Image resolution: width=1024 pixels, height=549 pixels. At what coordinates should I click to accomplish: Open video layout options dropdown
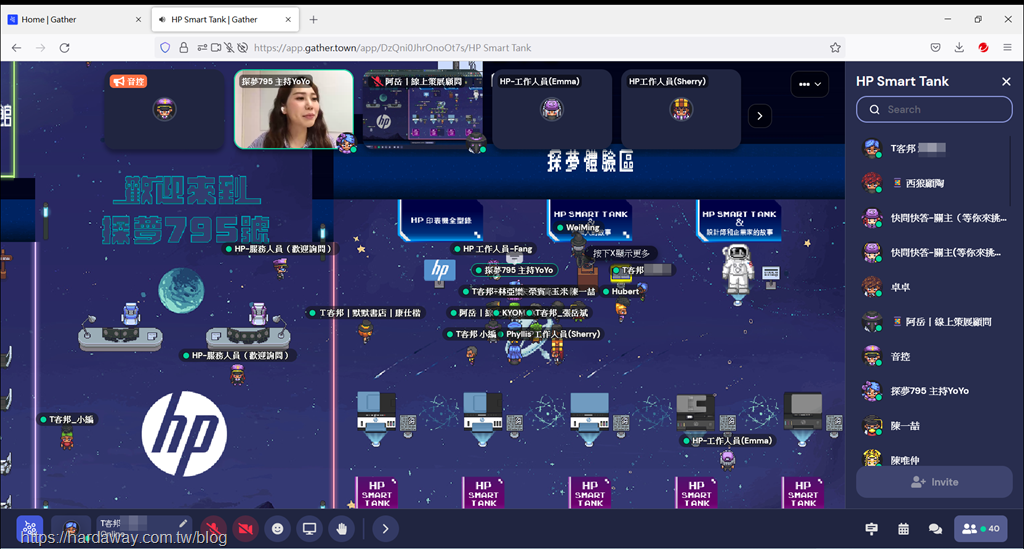pyautogui.click(x=810, y=84)
